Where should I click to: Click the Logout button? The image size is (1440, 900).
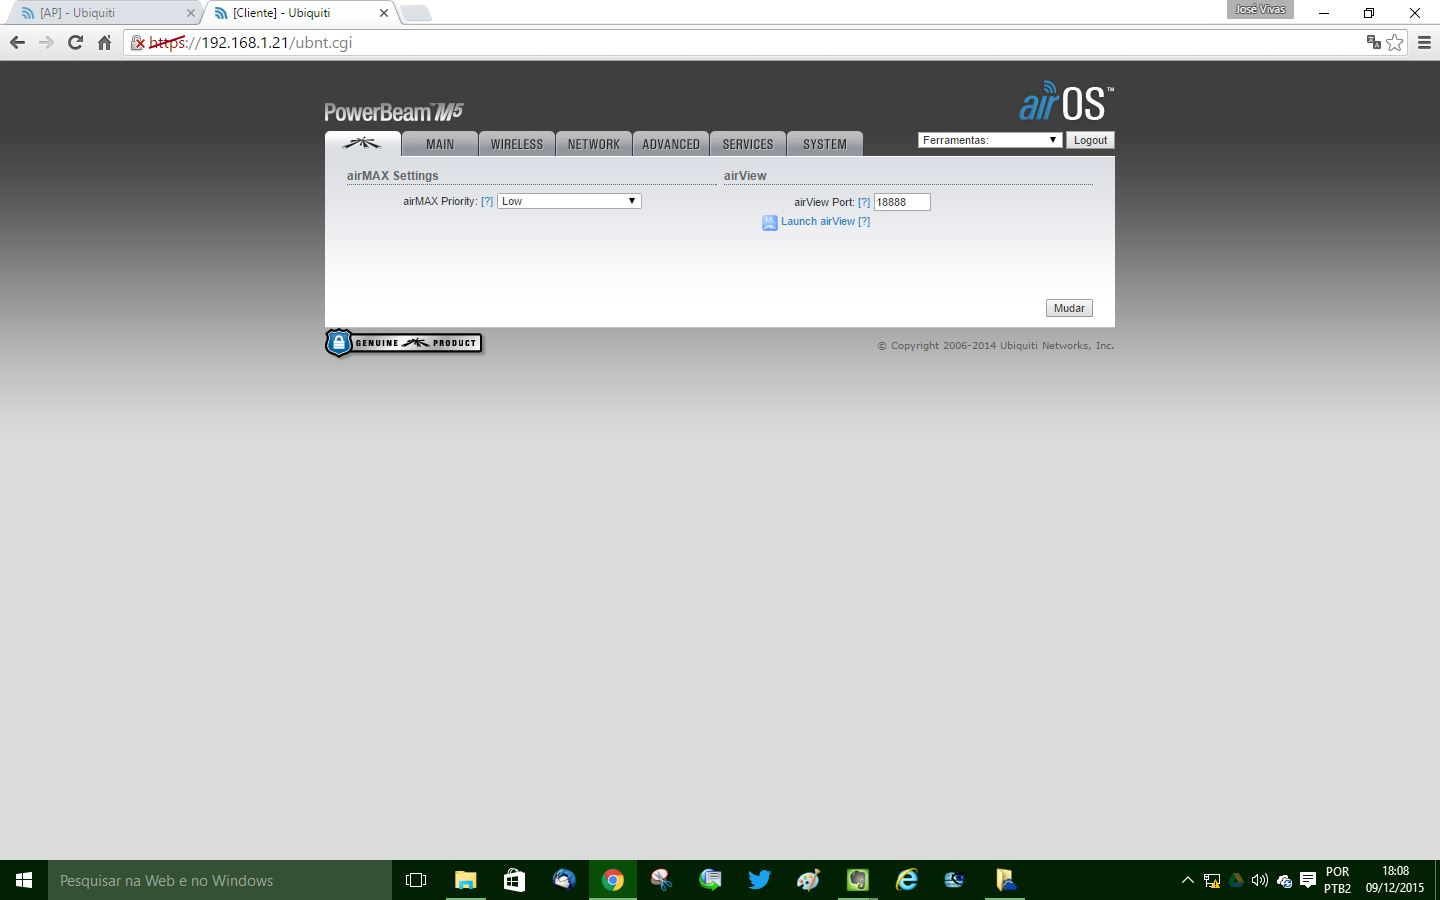pyautogui.click(x=1090, y=140)
